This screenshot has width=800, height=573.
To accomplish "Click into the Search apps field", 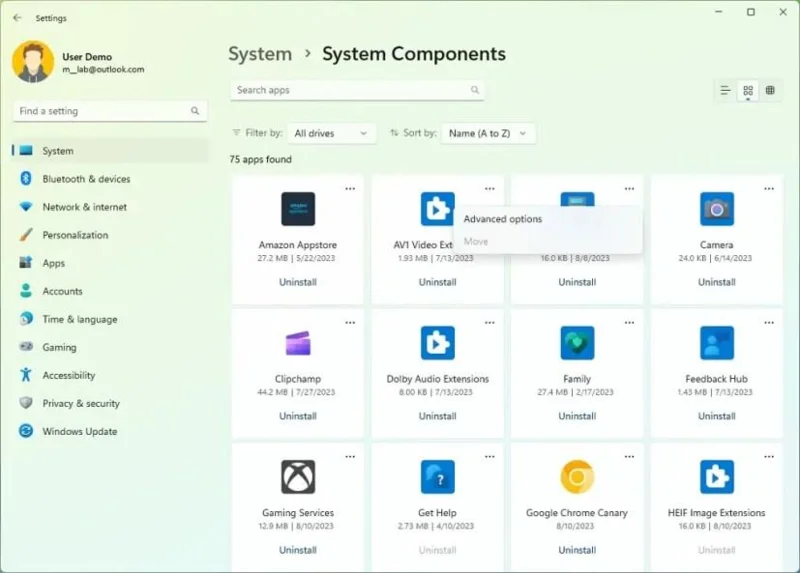I will coord(357,90).
